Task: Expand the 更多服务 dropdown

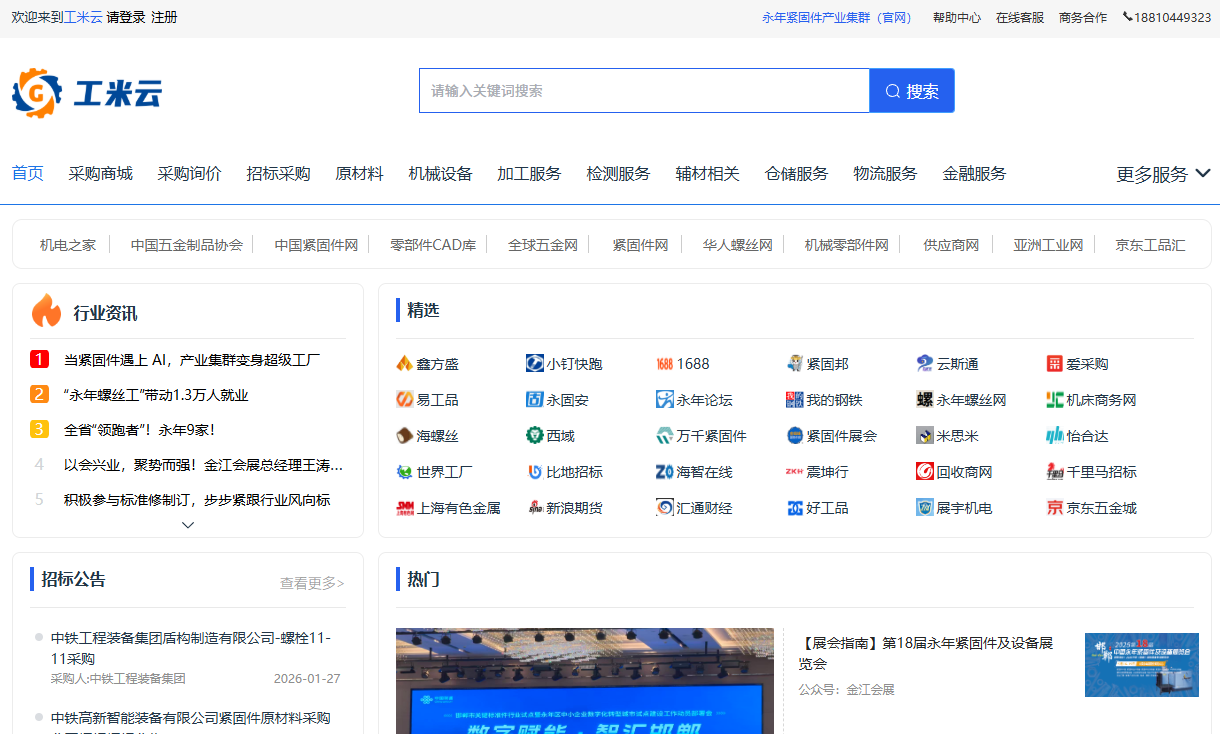Action: click(1203, 174)
